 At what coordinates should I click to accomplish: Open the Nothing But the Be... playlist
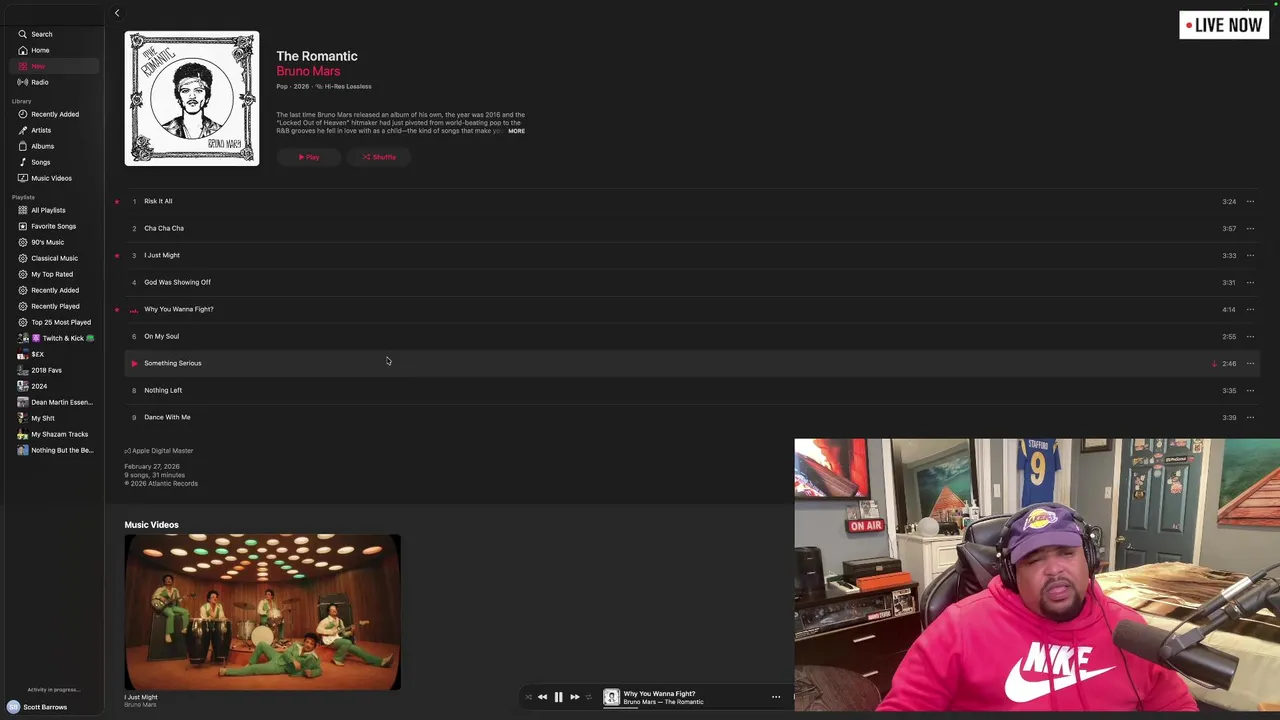pyautogui.click(x=55, y=450)
